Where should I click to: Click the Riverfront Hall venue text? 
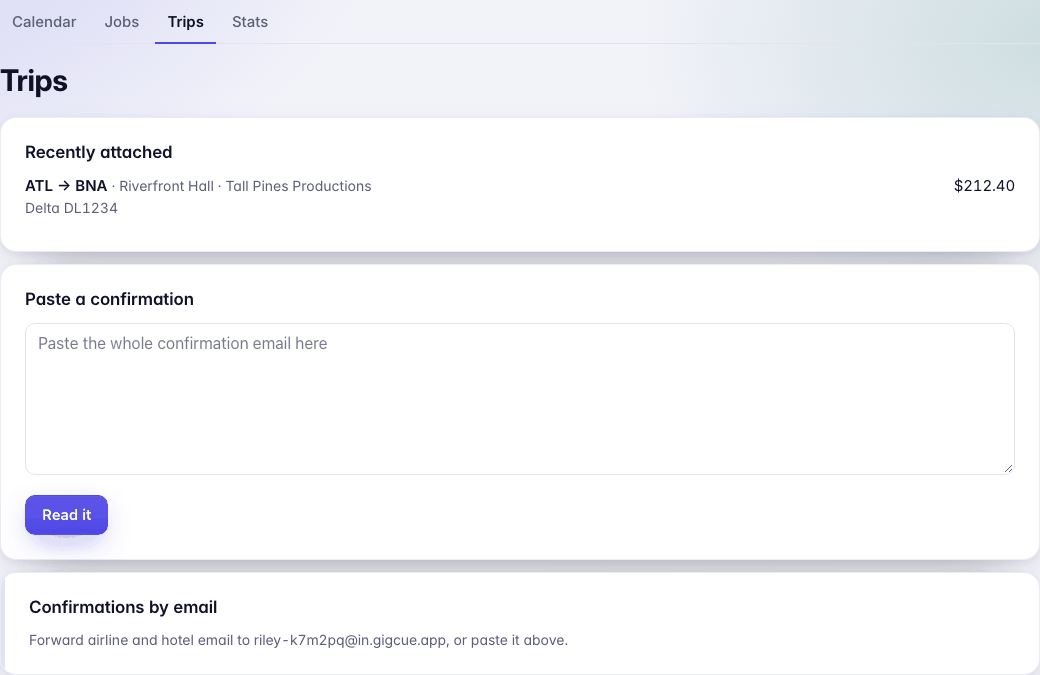[x=166, y=186]
